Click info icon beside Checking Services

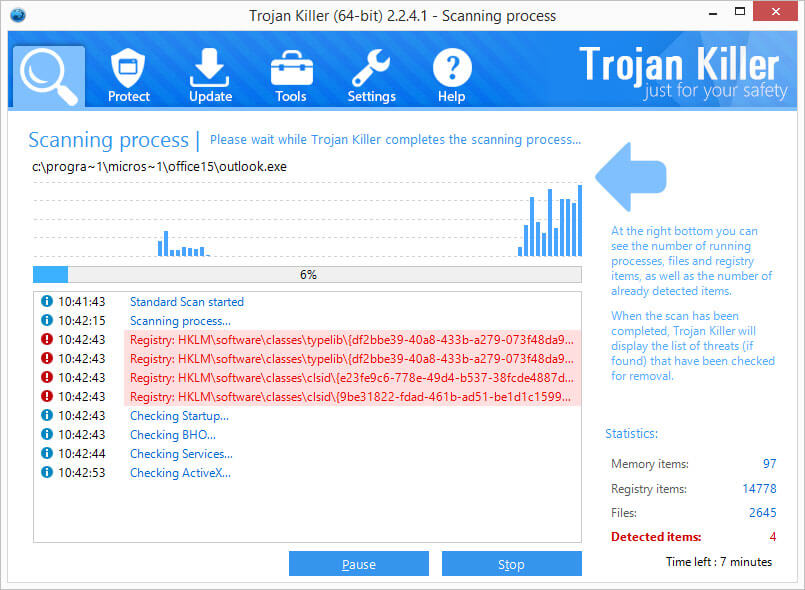coord(47,453)
